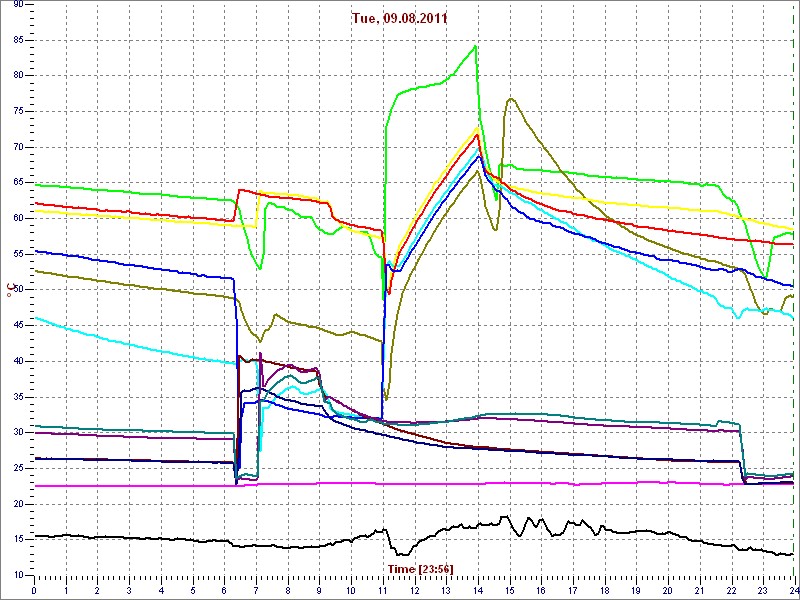Click the olive curve's peak near 77°C

[510, 98]
